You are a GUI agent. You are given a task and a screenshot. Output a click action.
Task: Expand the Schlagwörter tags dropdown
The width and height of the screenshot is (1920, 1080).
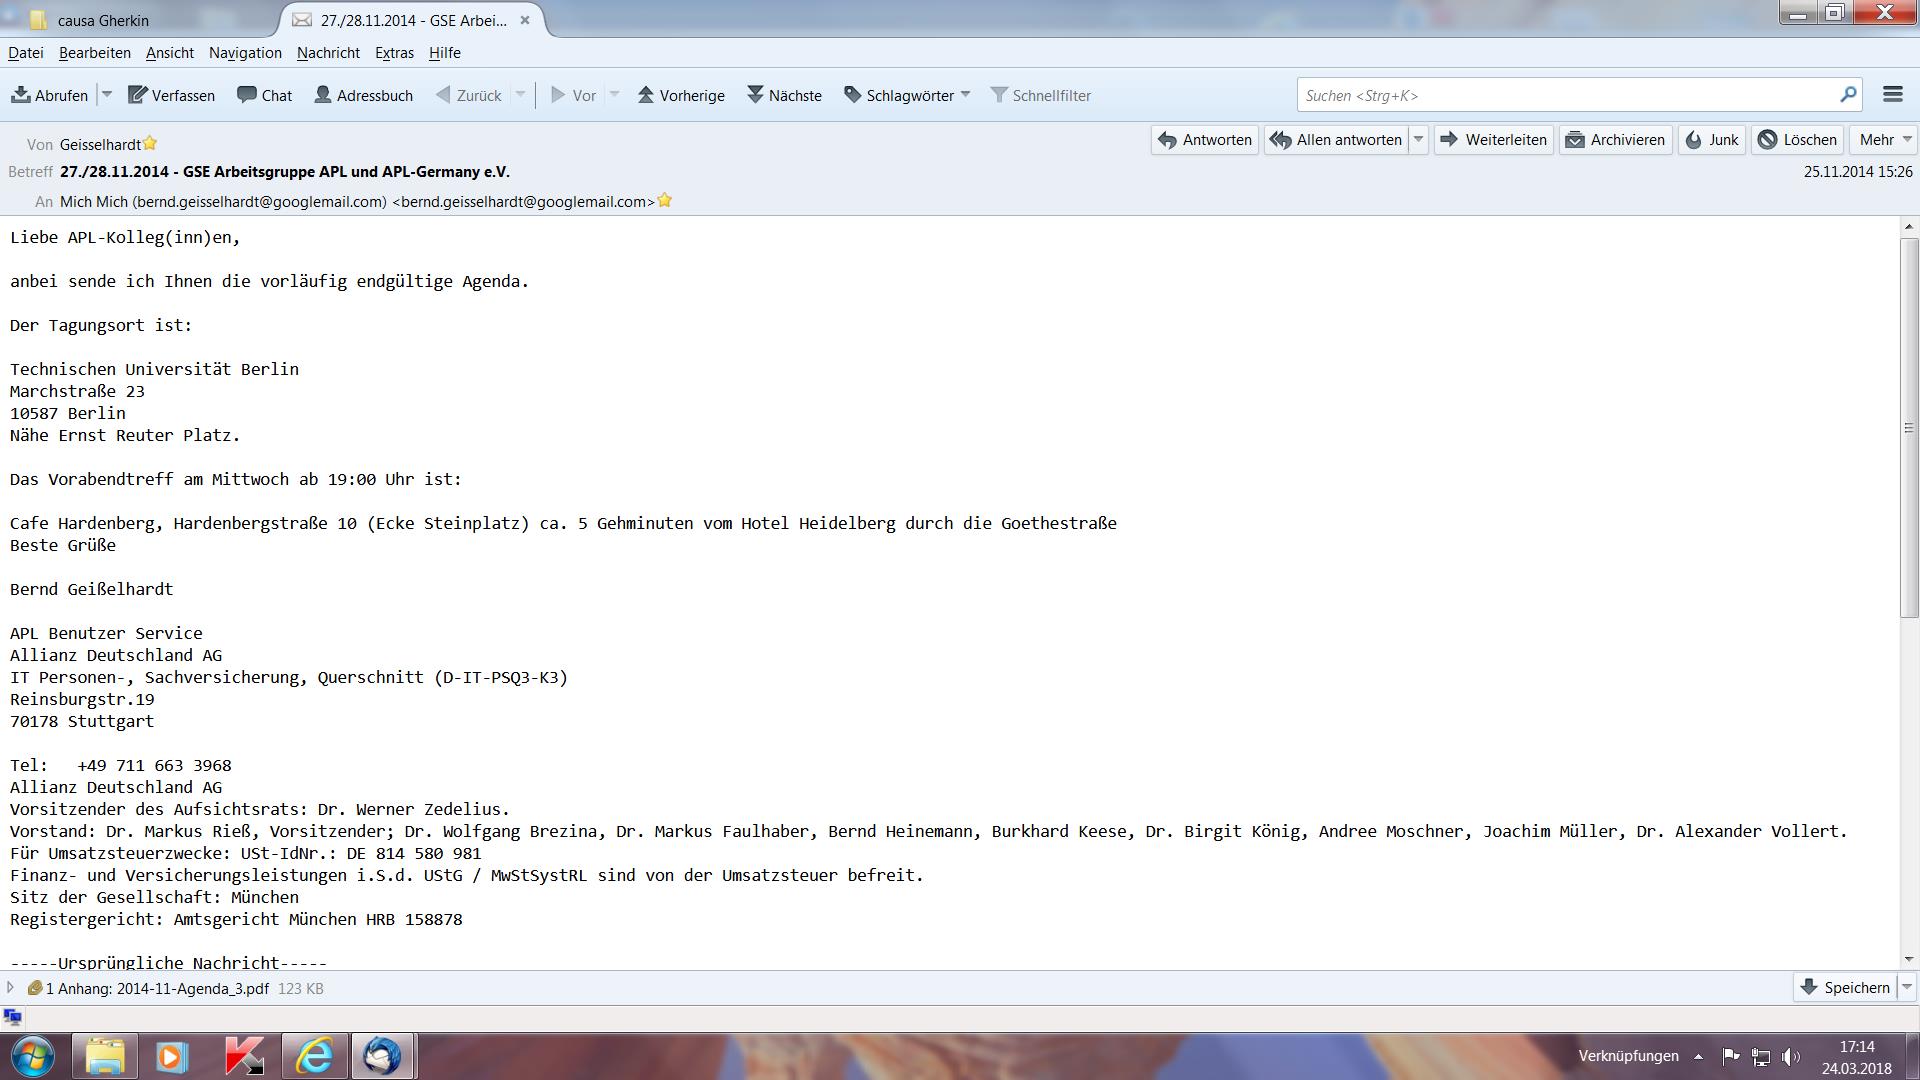click(908, 95)
